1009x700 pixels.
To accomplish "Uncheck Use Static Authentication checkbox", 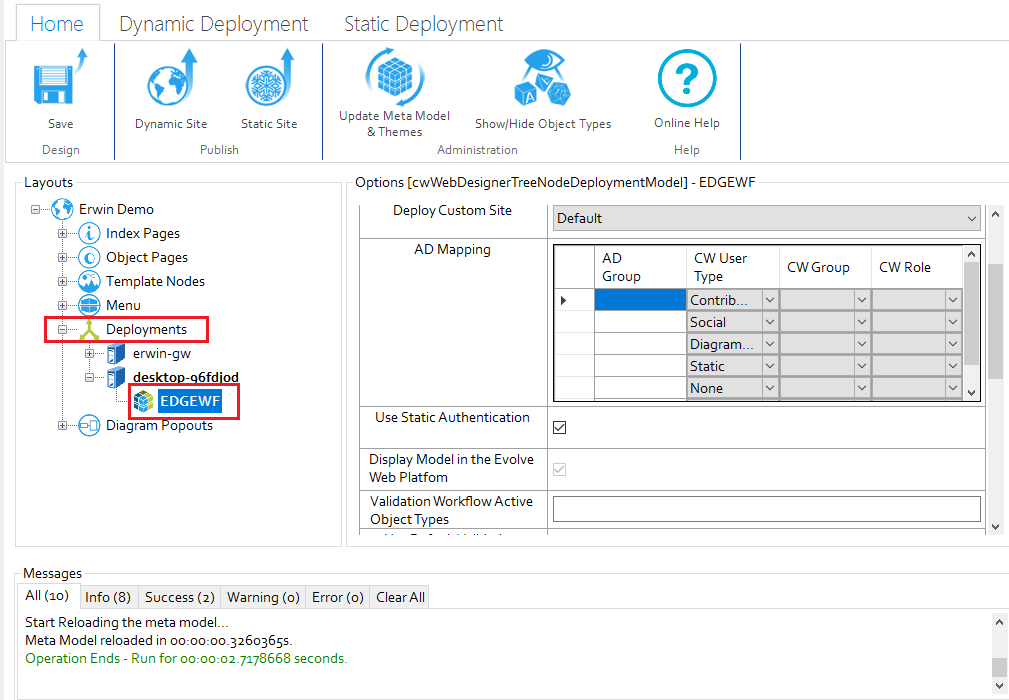I will 560,427.
